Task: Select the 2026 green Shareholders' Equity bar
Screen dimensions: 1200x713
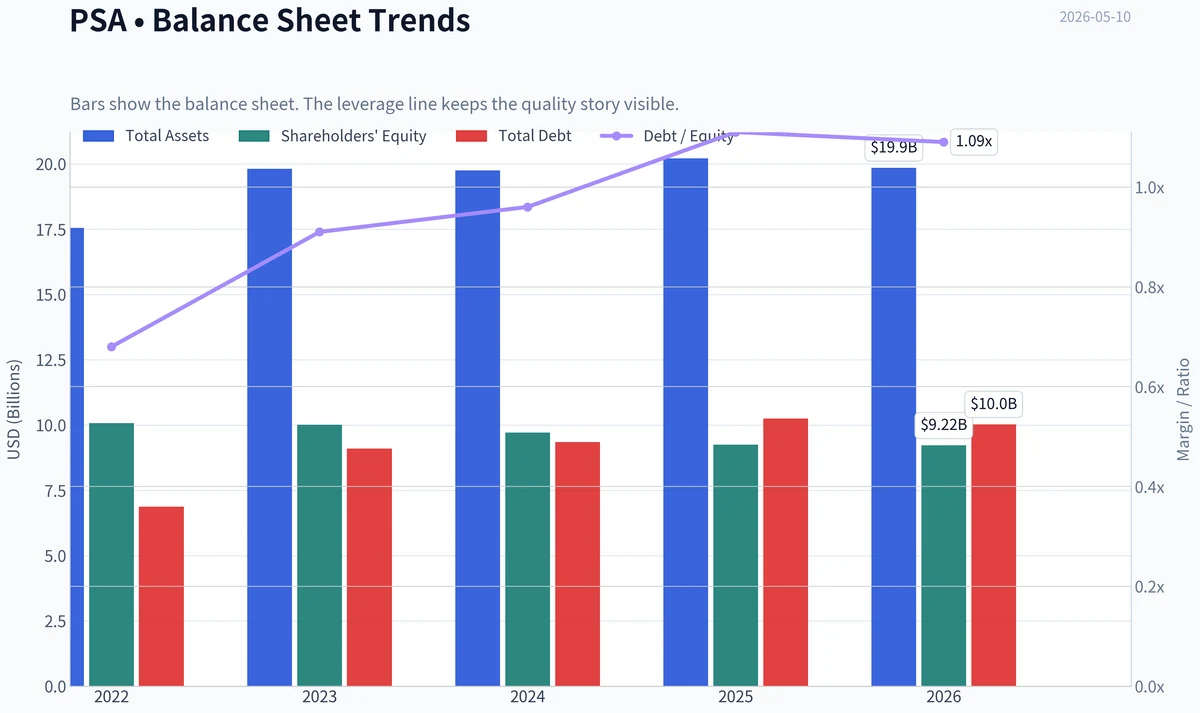Action: point(944,566)
